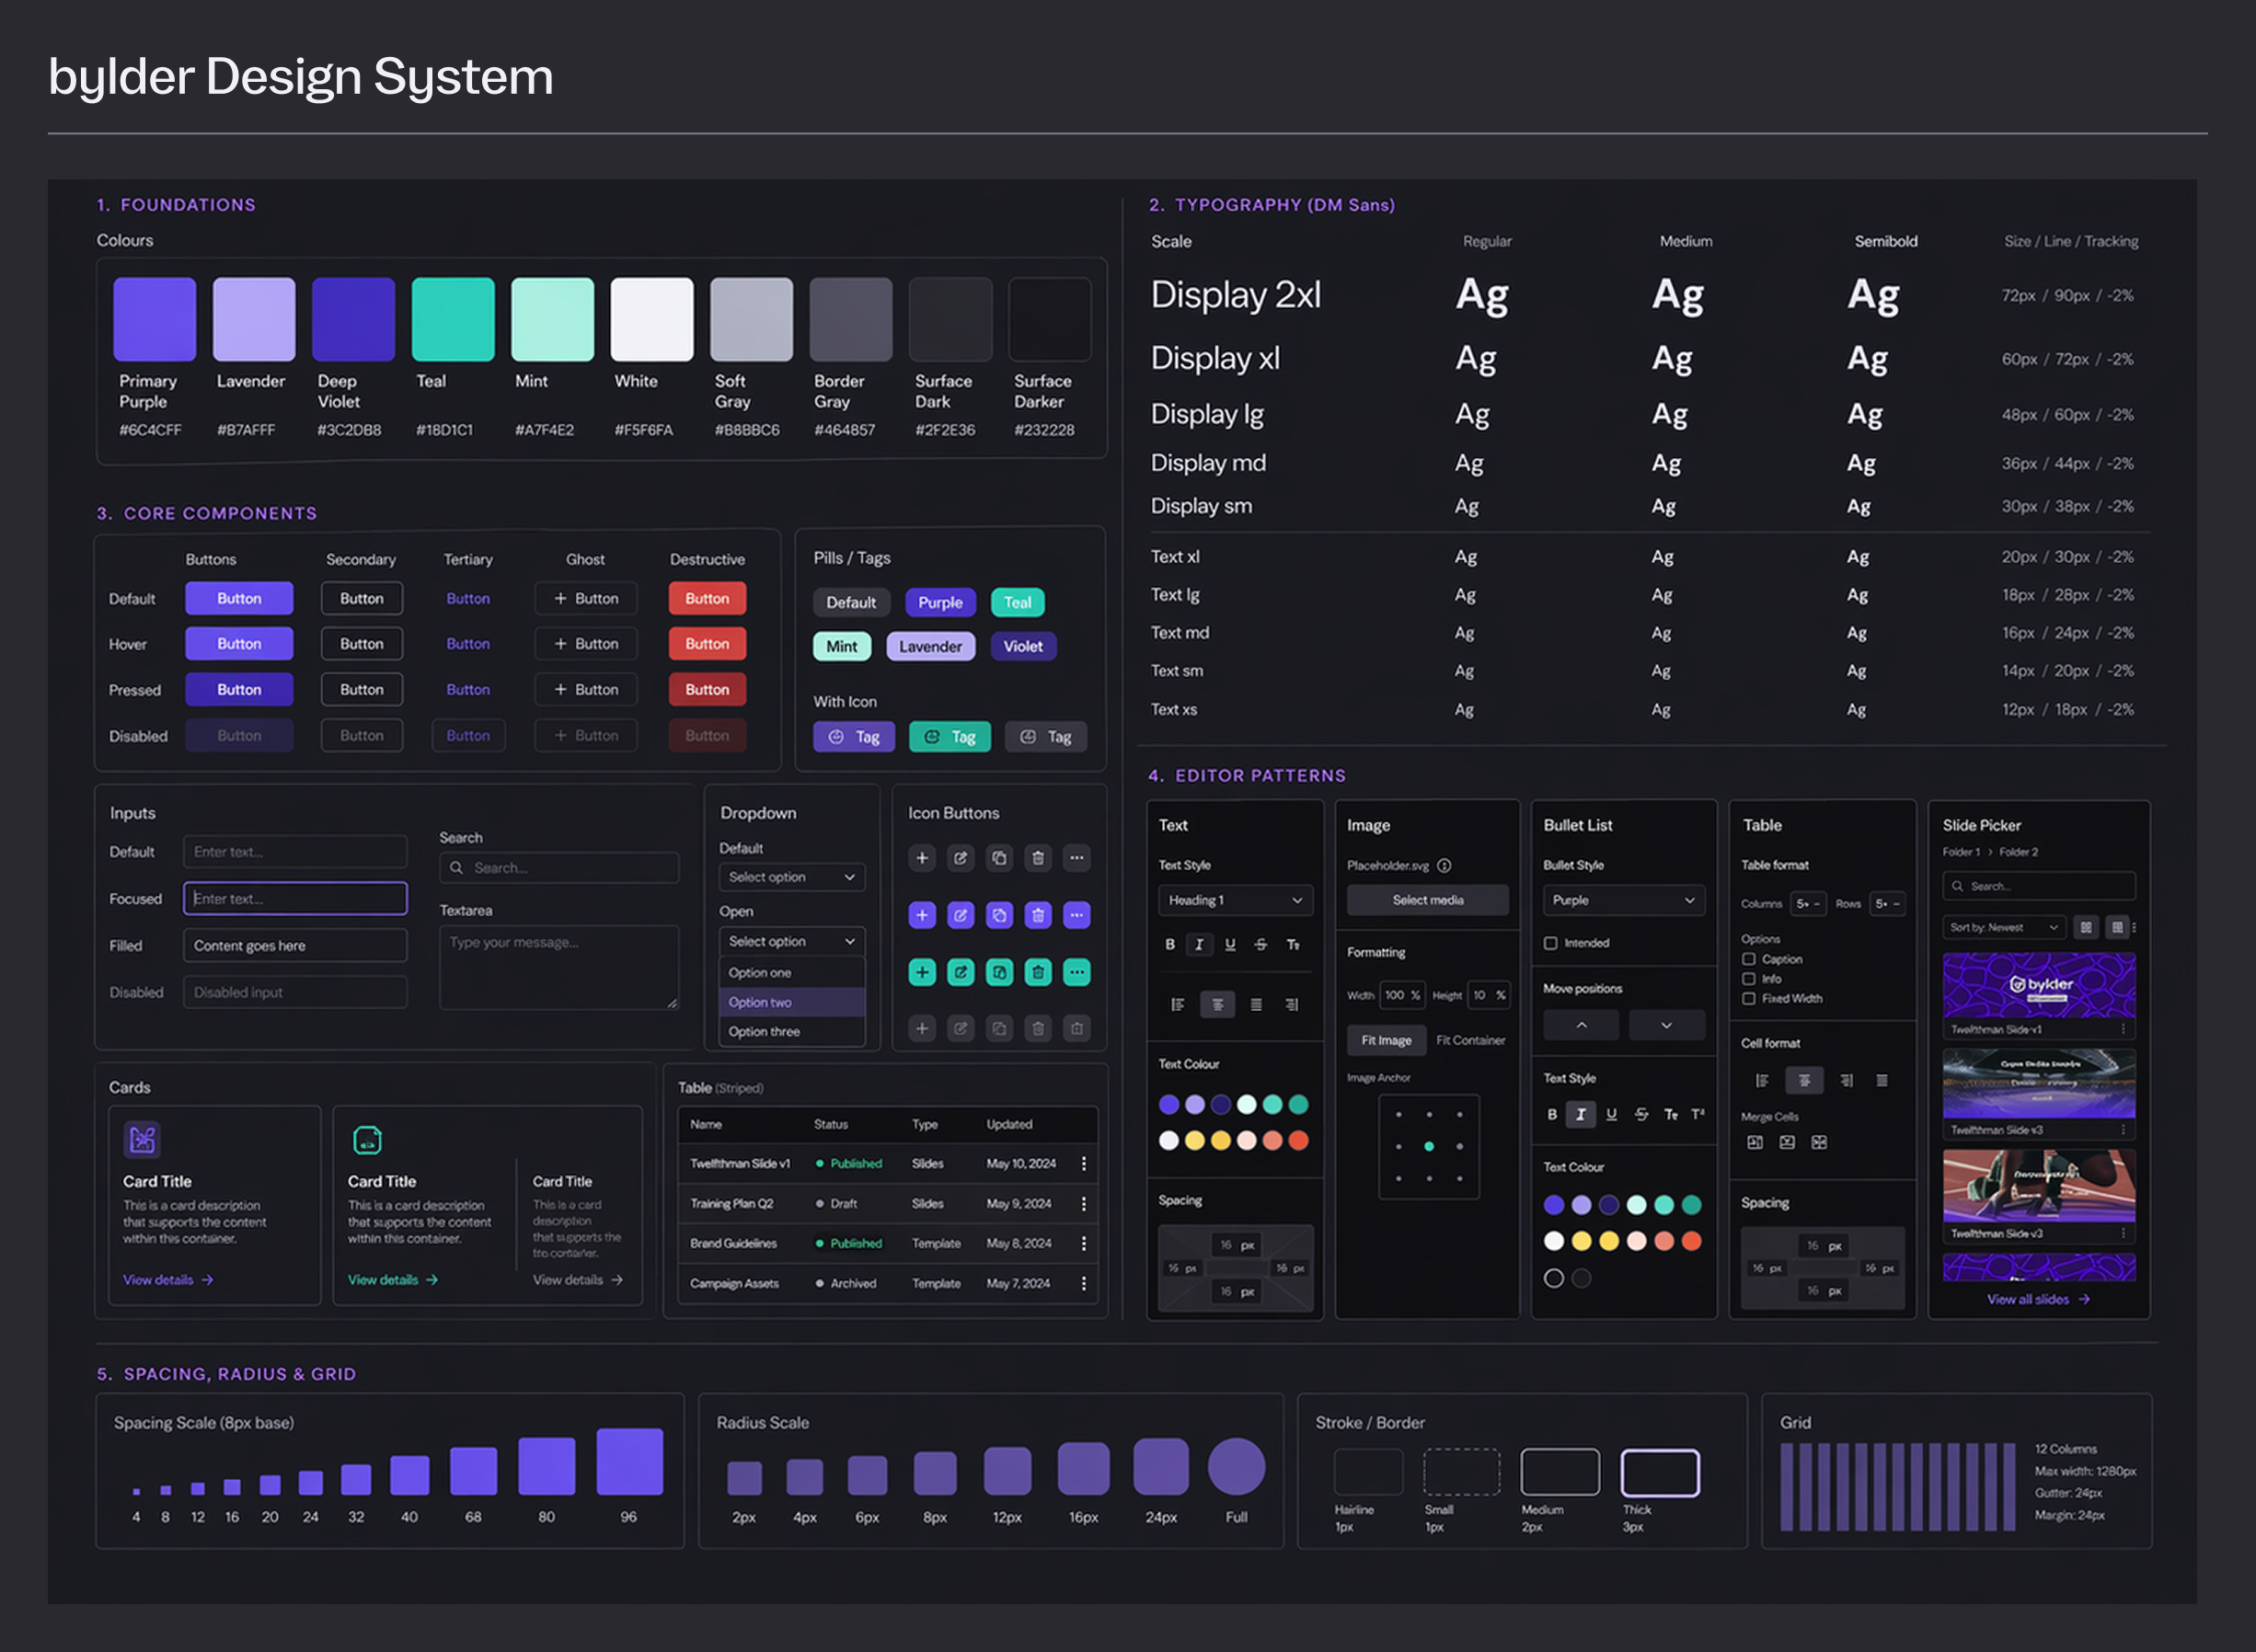Click the teal plus icon button
Image resolution: width=2256 pixels, height=1652 pixels.
pyautogui.click(x=922, y=972)
